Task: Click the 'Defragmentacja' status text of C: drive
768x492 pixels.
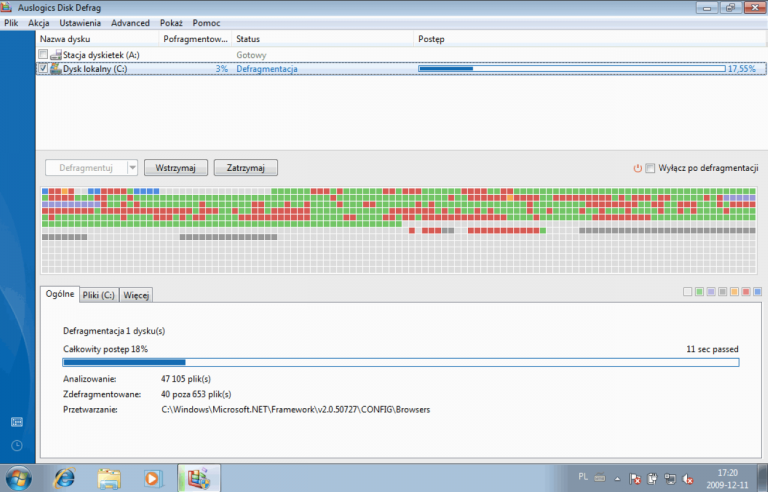Action: (267, 69)
